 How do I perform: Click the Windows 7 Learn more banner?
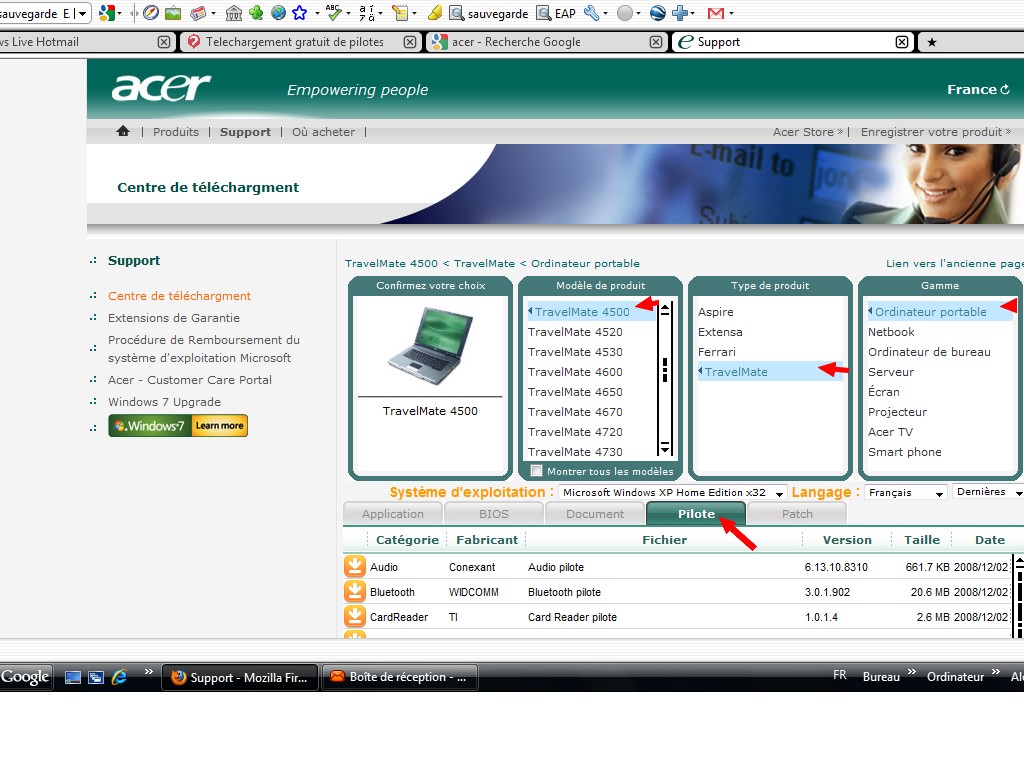[x=178, y=426]
